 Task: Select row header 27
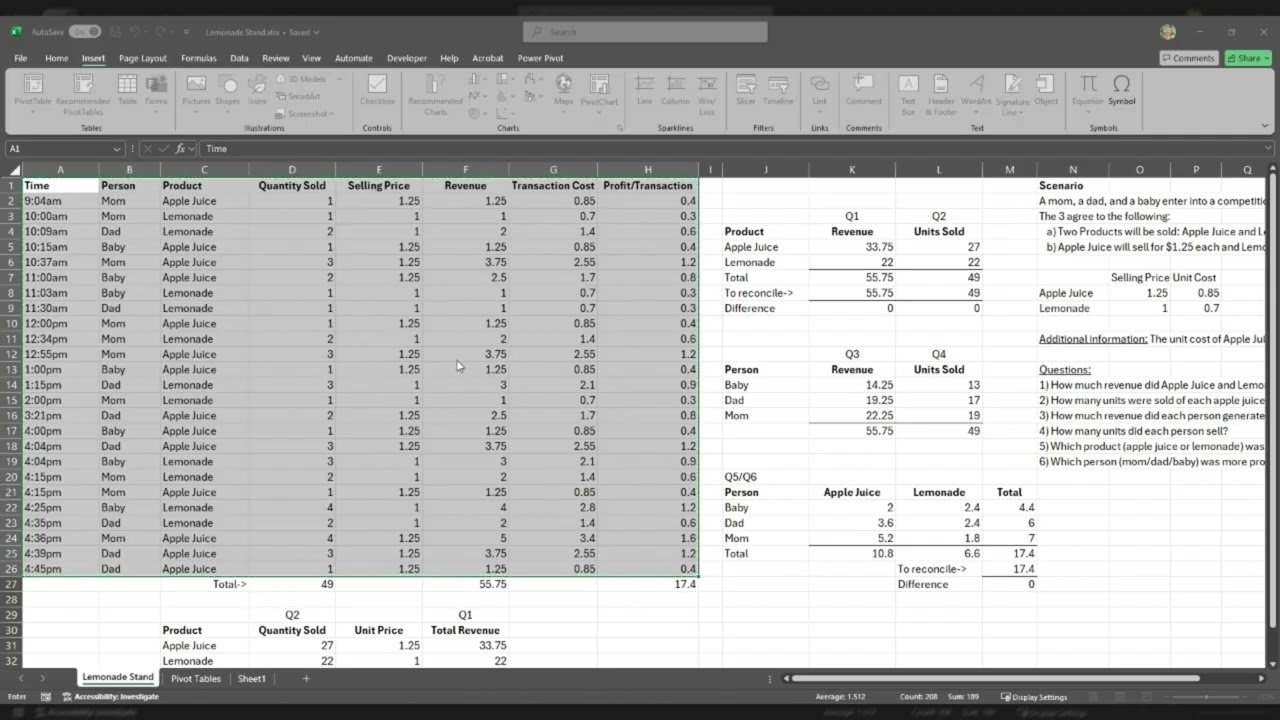11,584
